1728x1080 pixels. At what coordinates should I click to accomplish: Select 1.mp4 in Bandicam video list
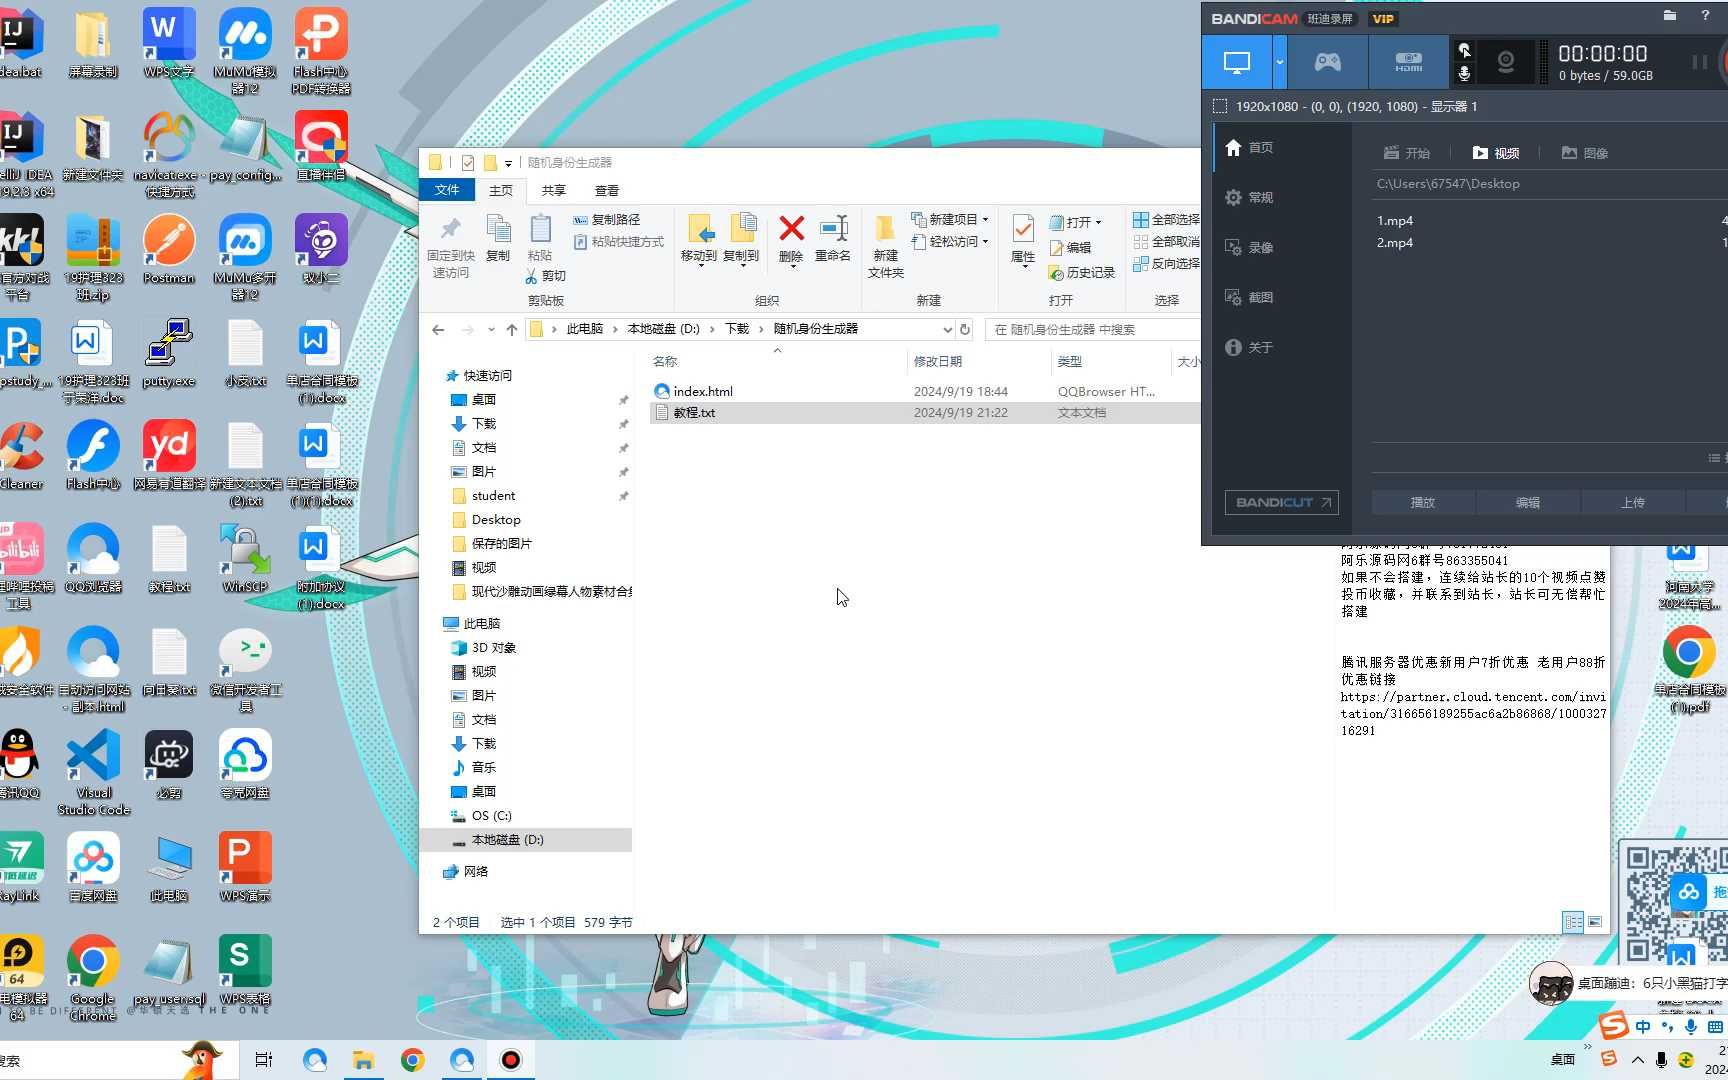click(1395, 220)
